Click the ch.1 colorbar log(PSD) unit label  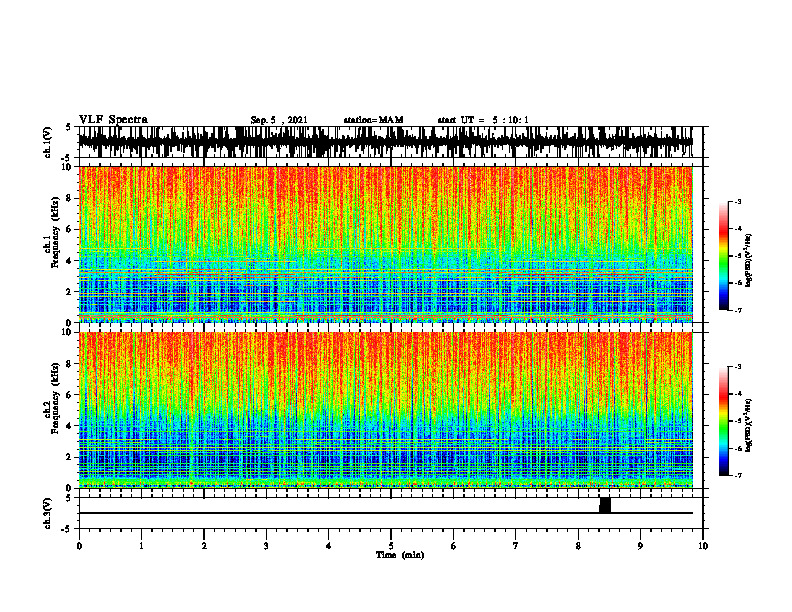749,261
